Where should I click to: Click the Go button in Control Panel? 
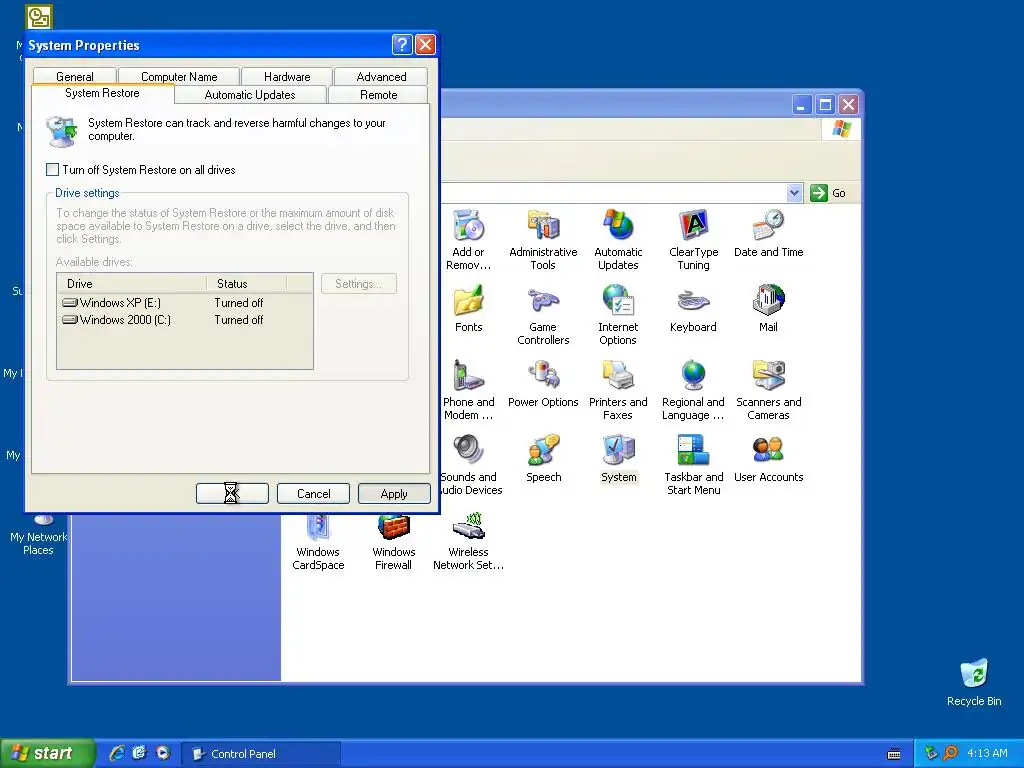click(829, 193)
